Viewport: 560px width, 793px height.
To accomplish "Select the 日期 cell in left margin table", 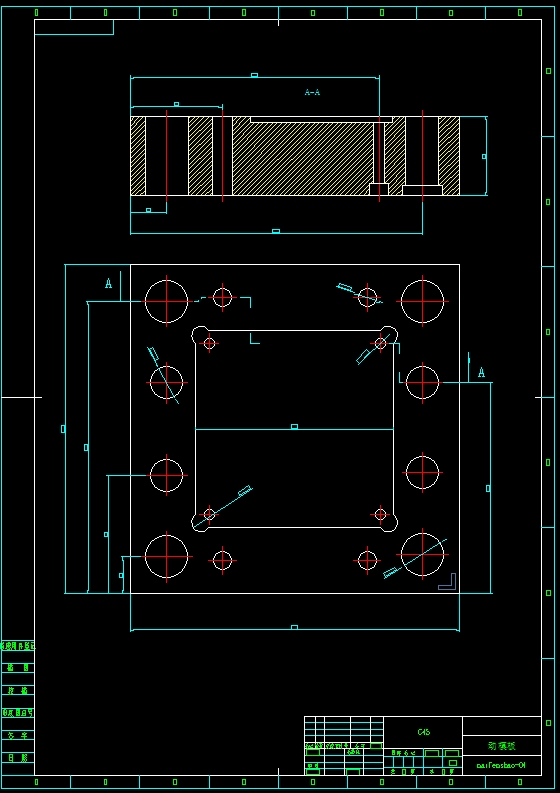I will click(18, 757).
